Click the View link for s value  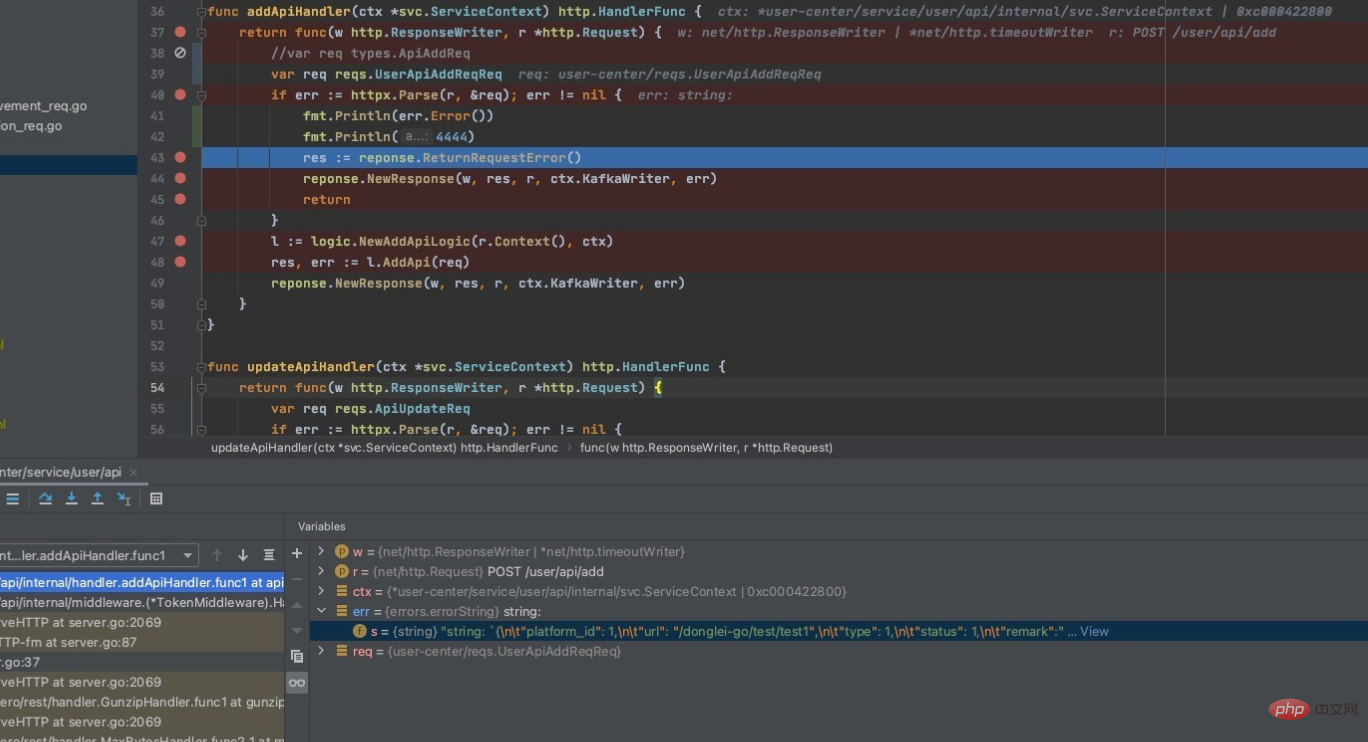click(x=1094, y=631)
